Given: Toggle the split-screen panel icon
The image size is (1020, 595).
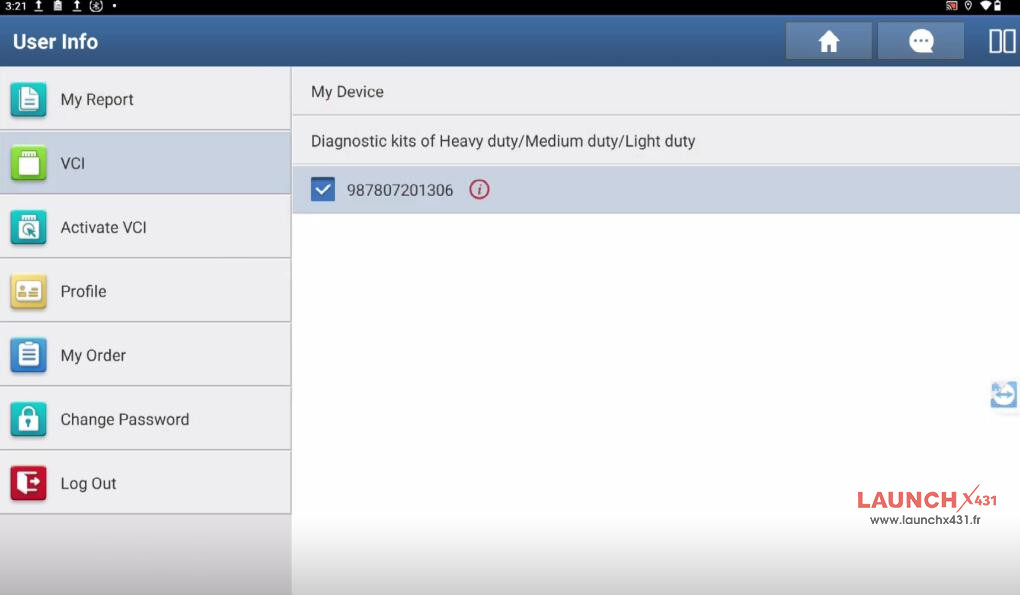Looking at the screenshot, I should point(1002,41).
